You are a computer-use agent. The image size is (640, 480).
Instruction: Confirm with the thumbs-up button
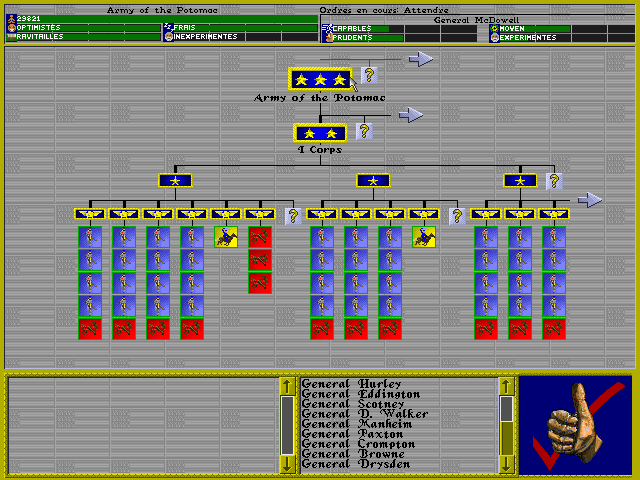coord(576,425)
